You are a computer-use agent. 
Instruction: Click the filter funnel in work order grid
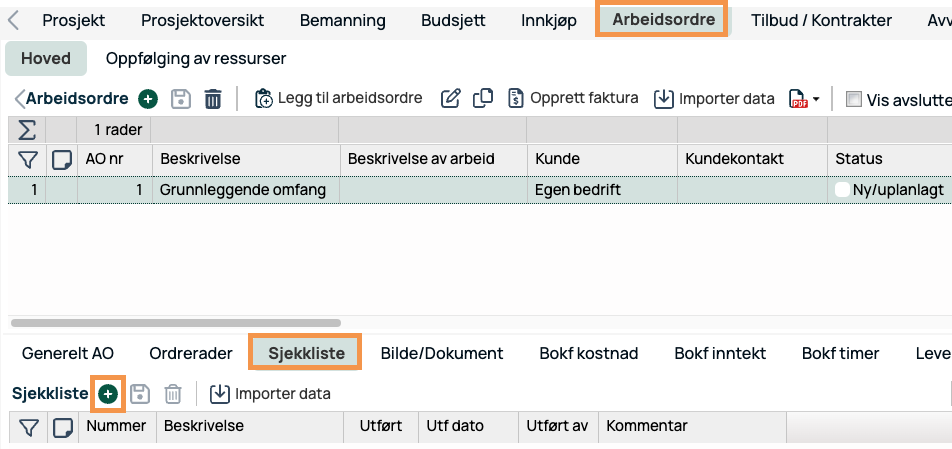27,159
